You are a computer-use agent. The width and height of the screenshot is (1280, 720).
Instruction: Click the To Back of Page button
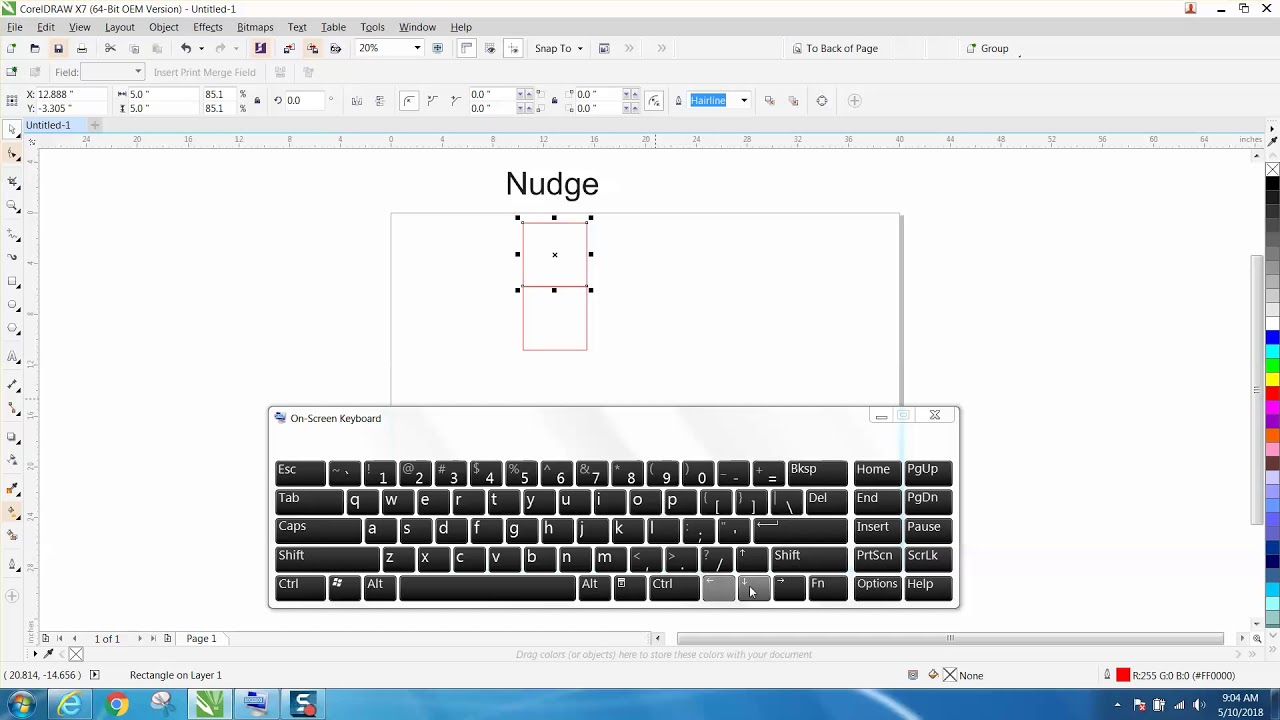click(834, 48)
